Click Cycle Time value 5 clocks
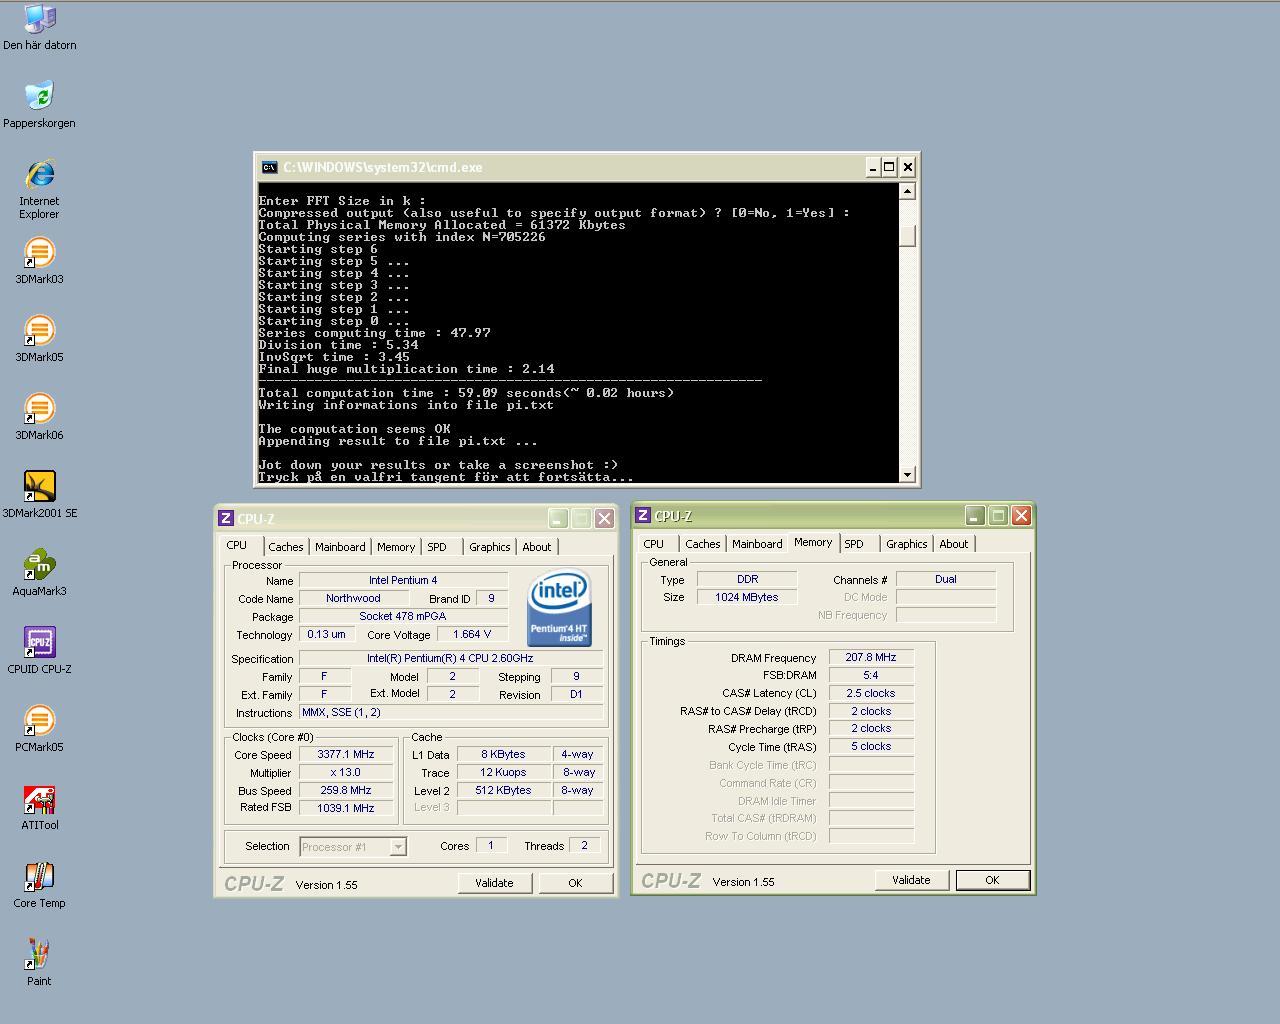The width and height of the screenshot is (1280, 1024). point(871,747)
